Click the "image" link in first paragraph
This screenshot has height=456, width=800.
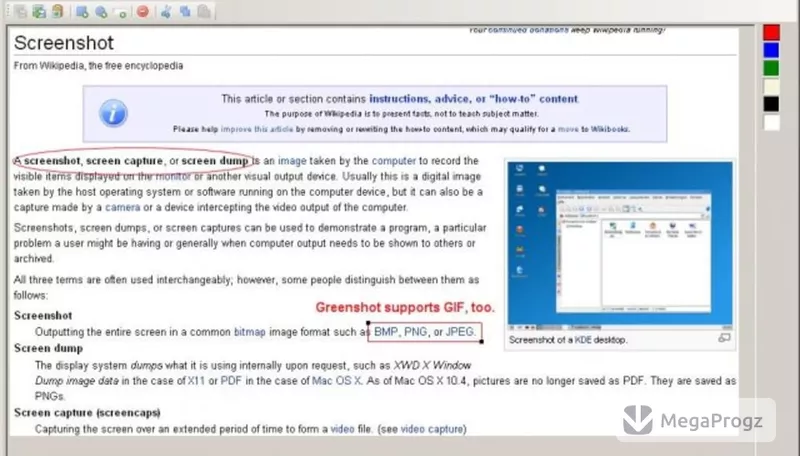(292, 161)
